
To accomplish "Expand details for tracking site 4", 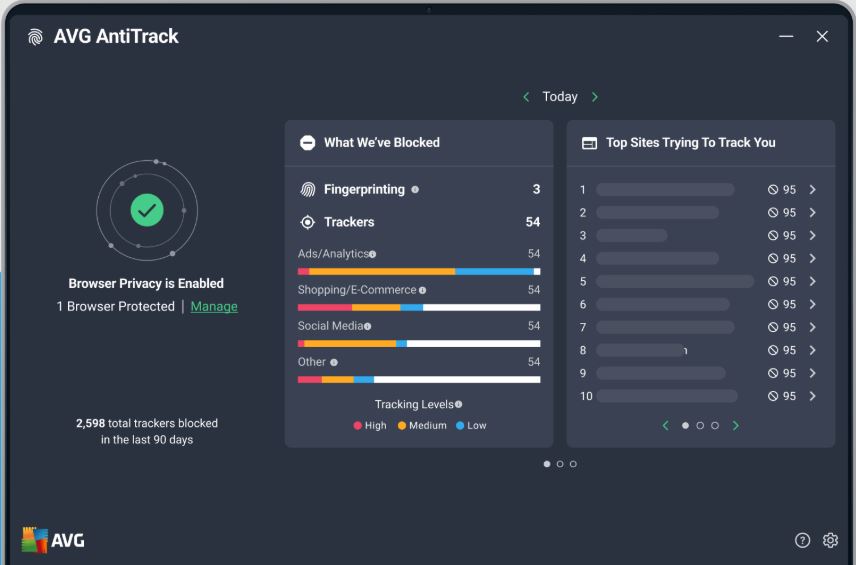I will point(812,258).
